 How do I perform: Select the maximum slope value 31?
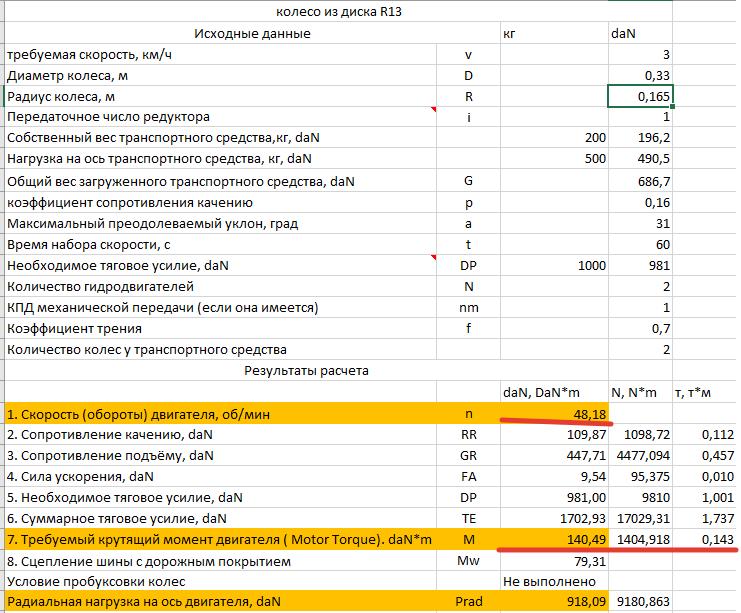coord(640,224)
